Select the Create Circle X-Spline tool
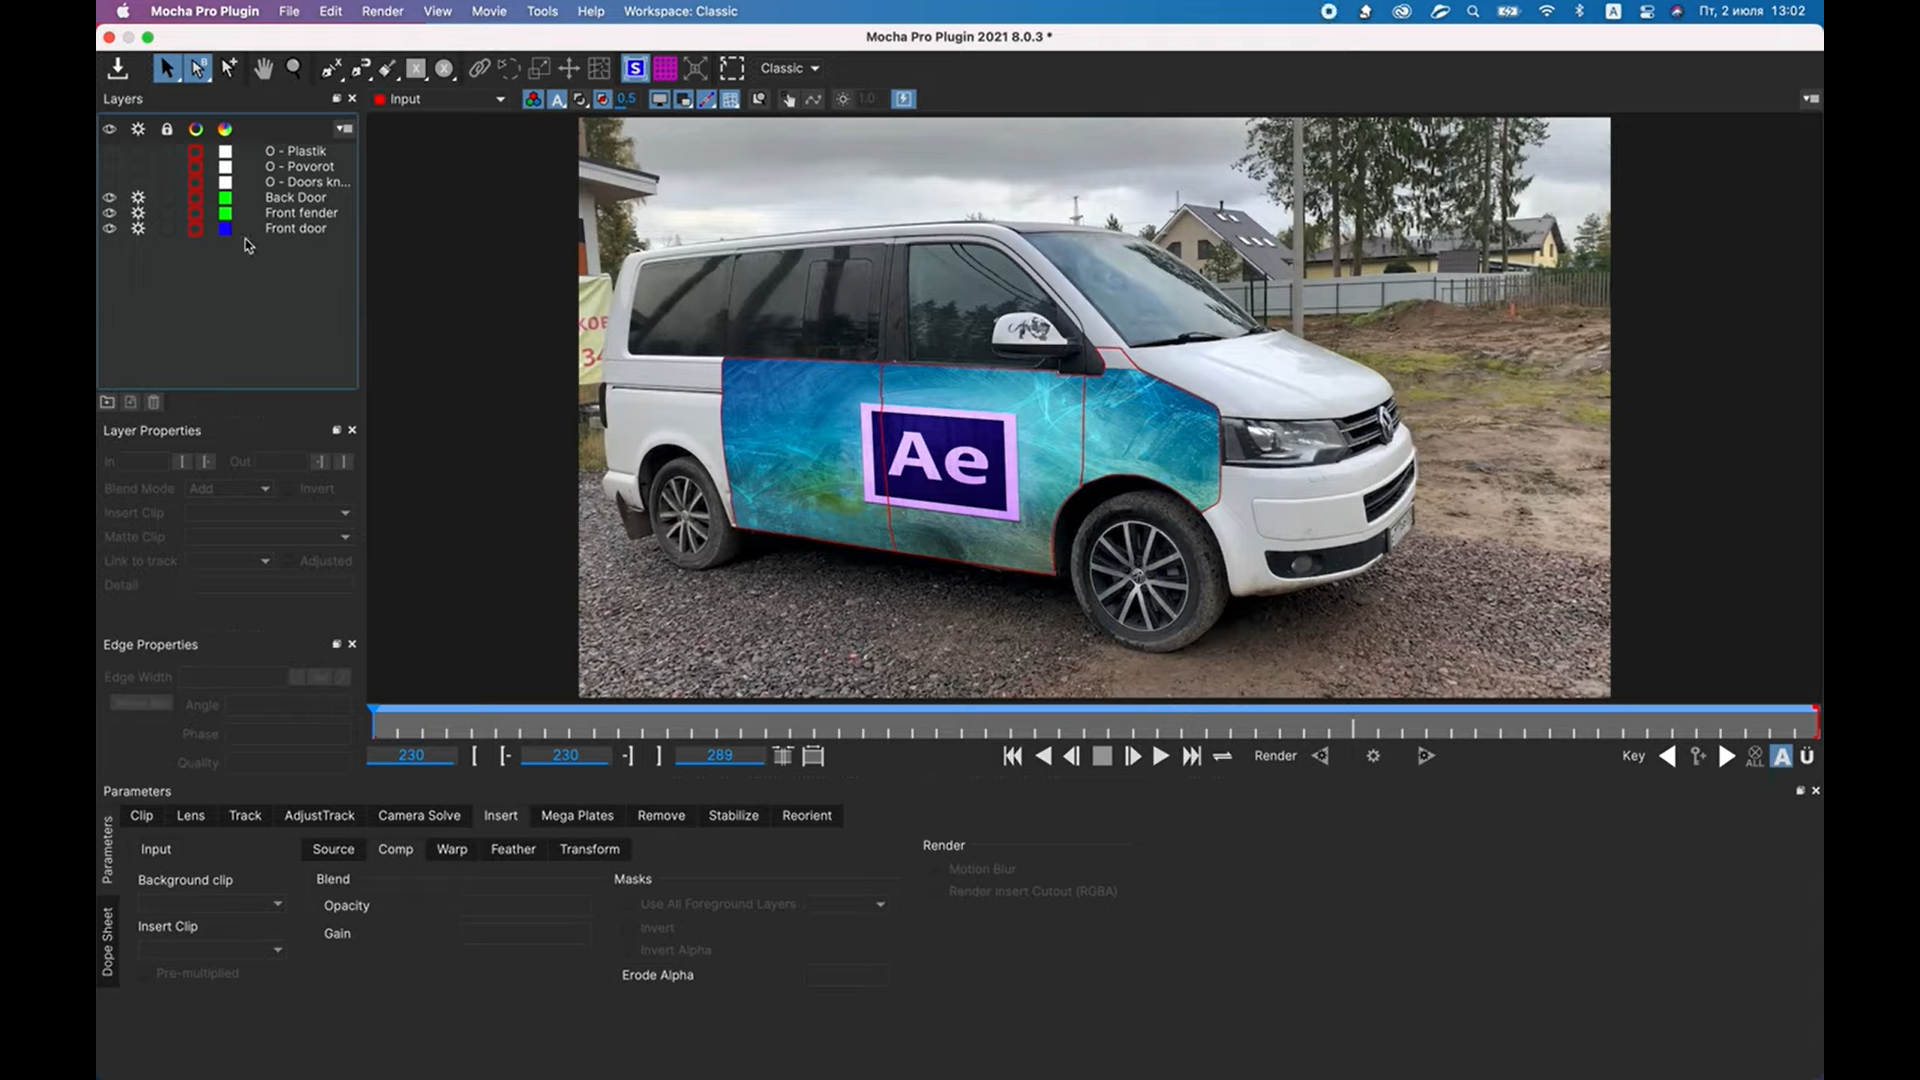This screenshot has width=1920, height=1080. [x=445, y=68]
